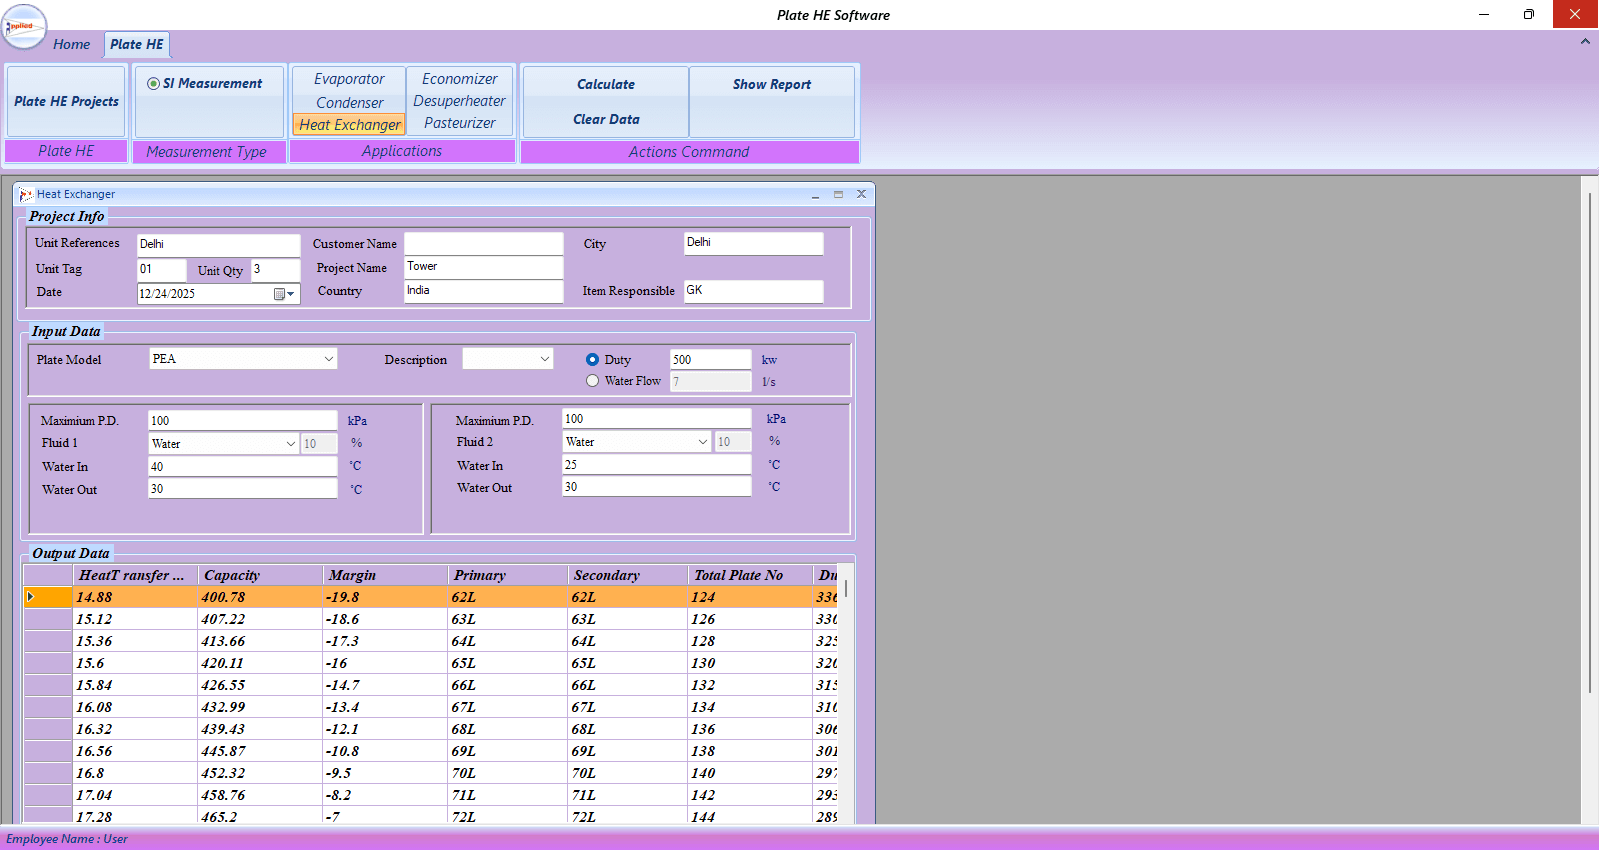The image size is (1599, 850).
Task: Choose the Condenser application
Action: coord(349,102)
